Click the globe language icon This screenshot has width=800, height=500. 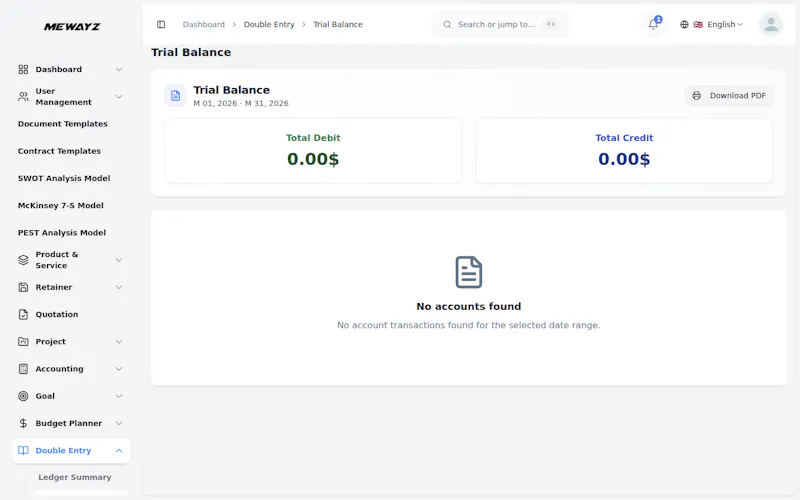[x=684, y=24]
